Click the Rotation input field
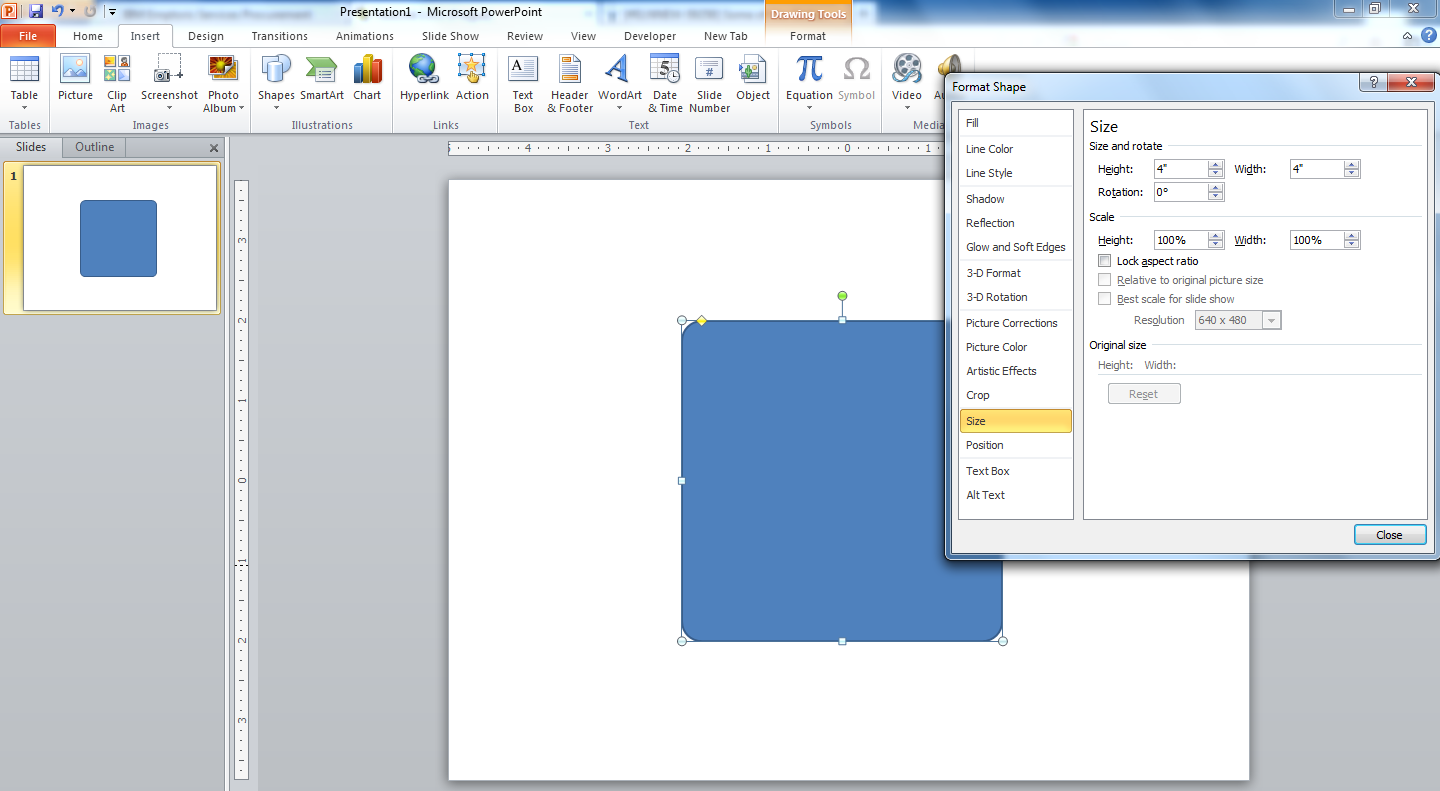Viewport: 1440px width, 791px height. pyautogui.click(x=1181, y=192)
